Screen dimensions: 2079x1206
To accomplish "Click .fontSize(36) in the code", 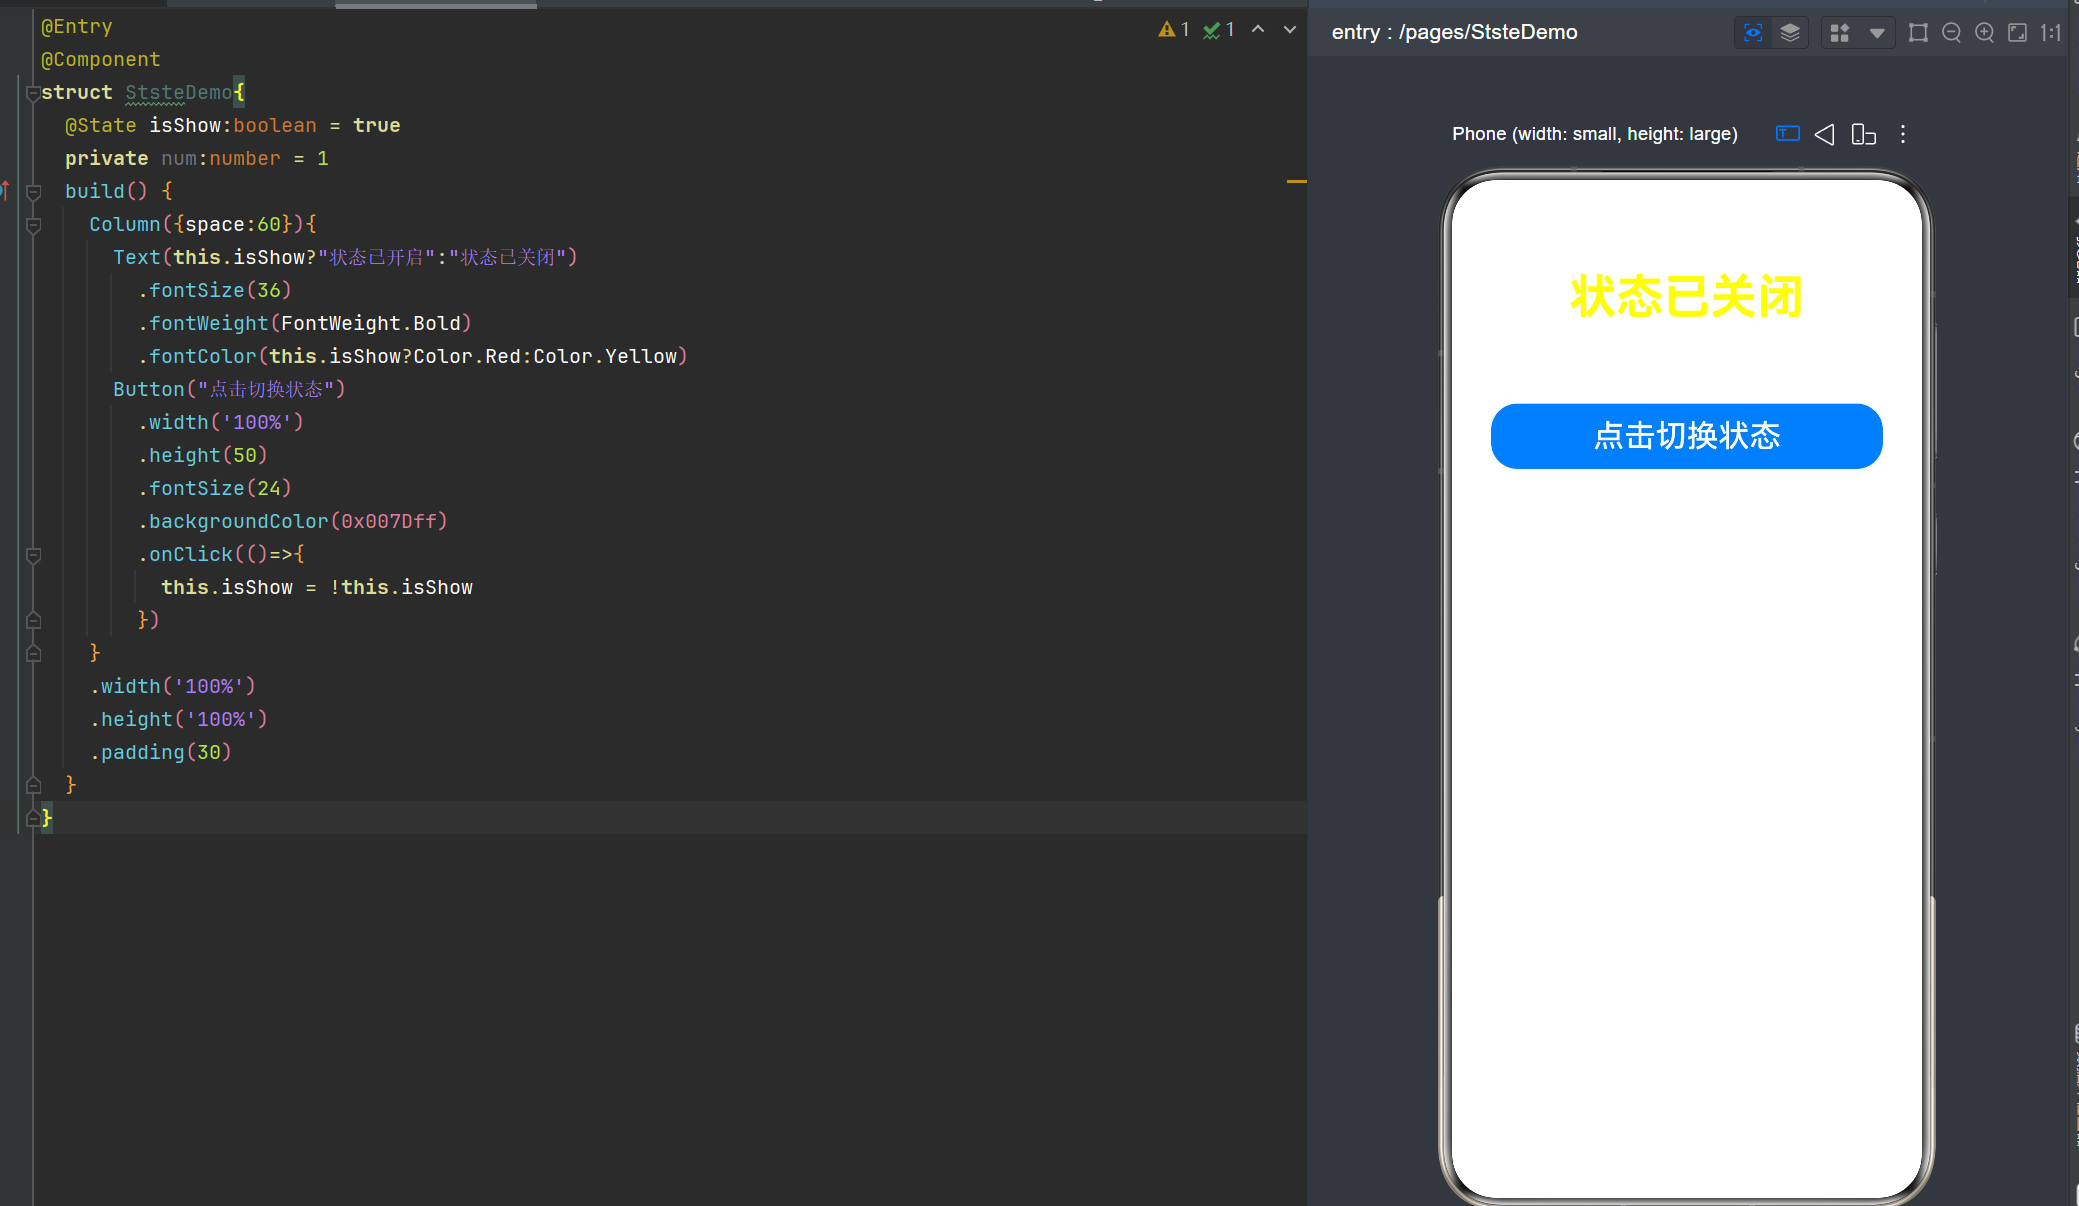I will click(x=214, y=291).
